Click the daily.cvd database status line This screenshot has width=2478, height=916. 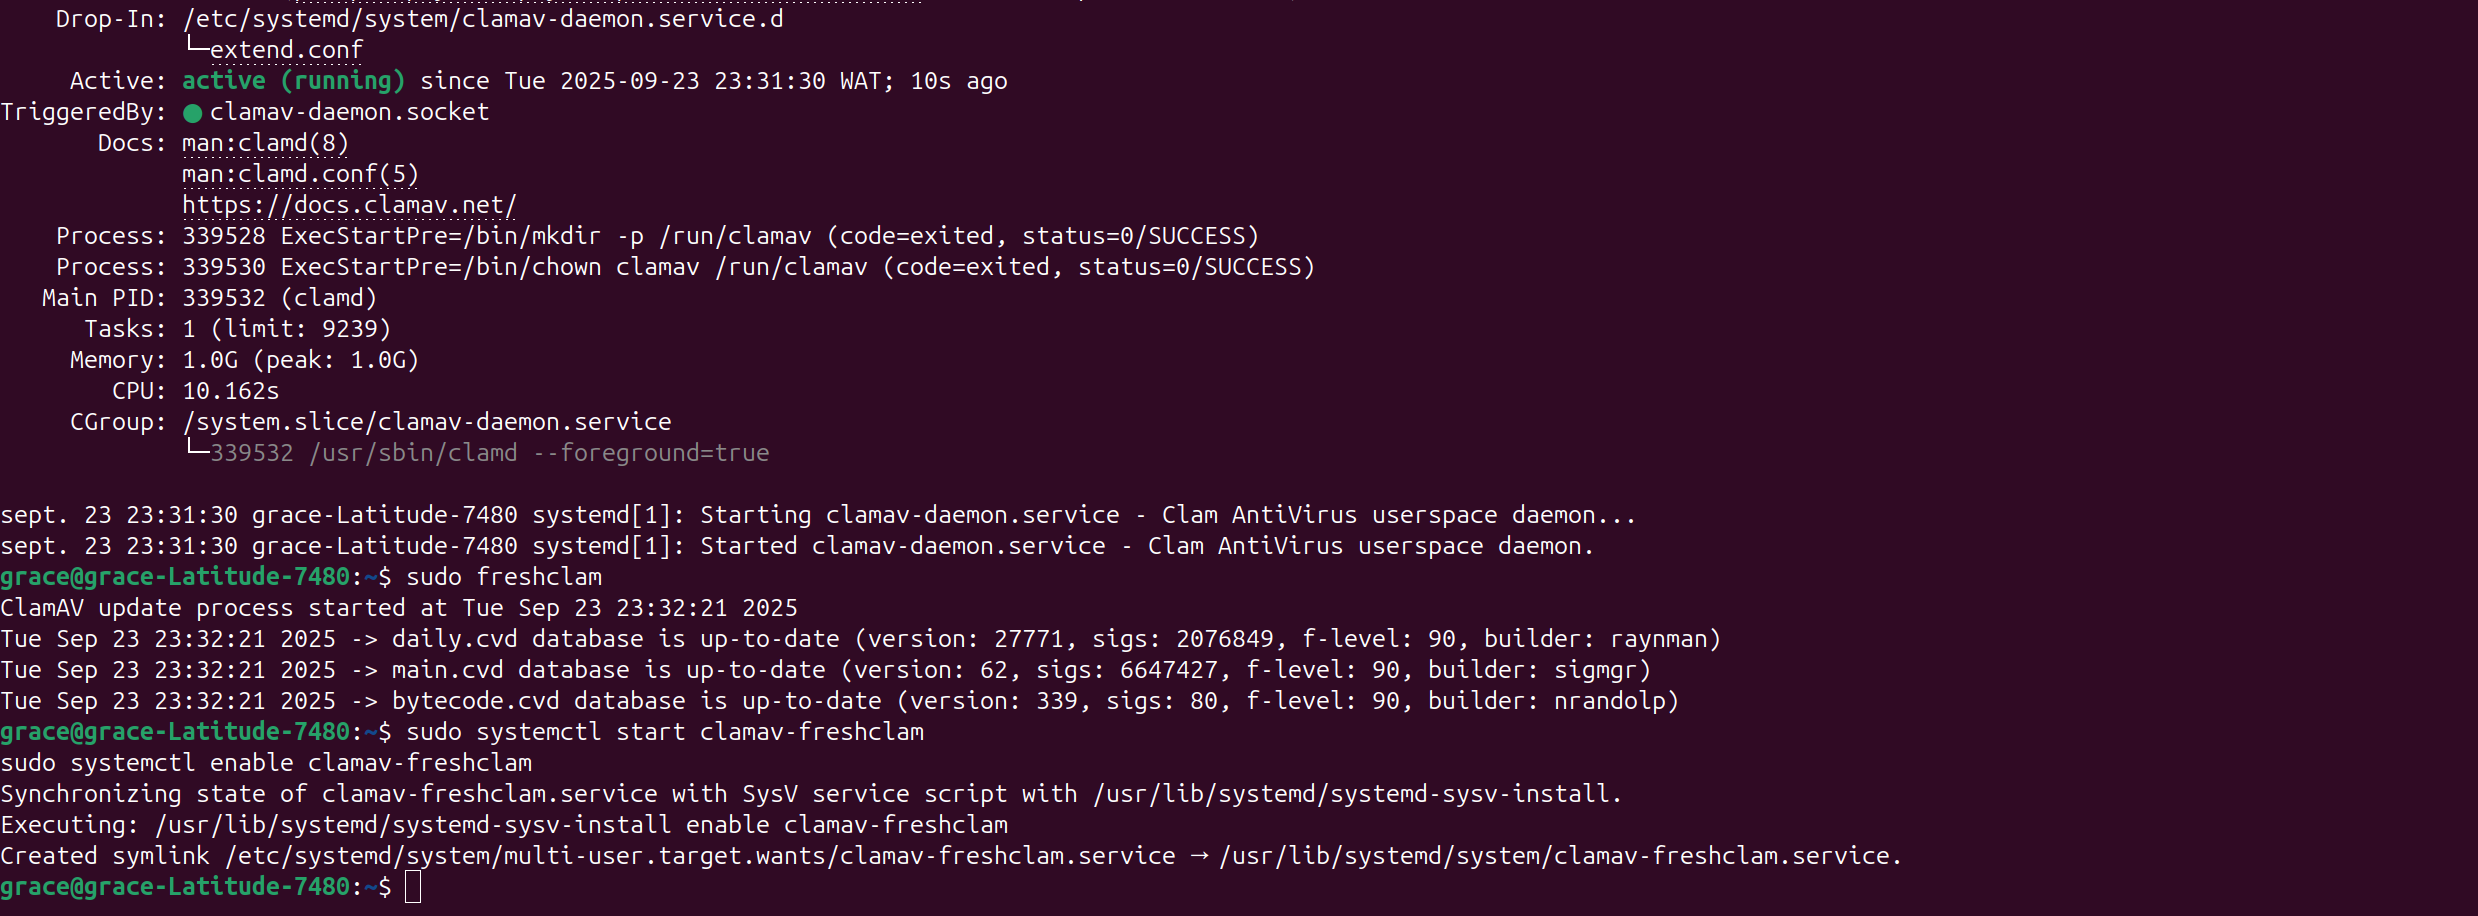[860, 639]
